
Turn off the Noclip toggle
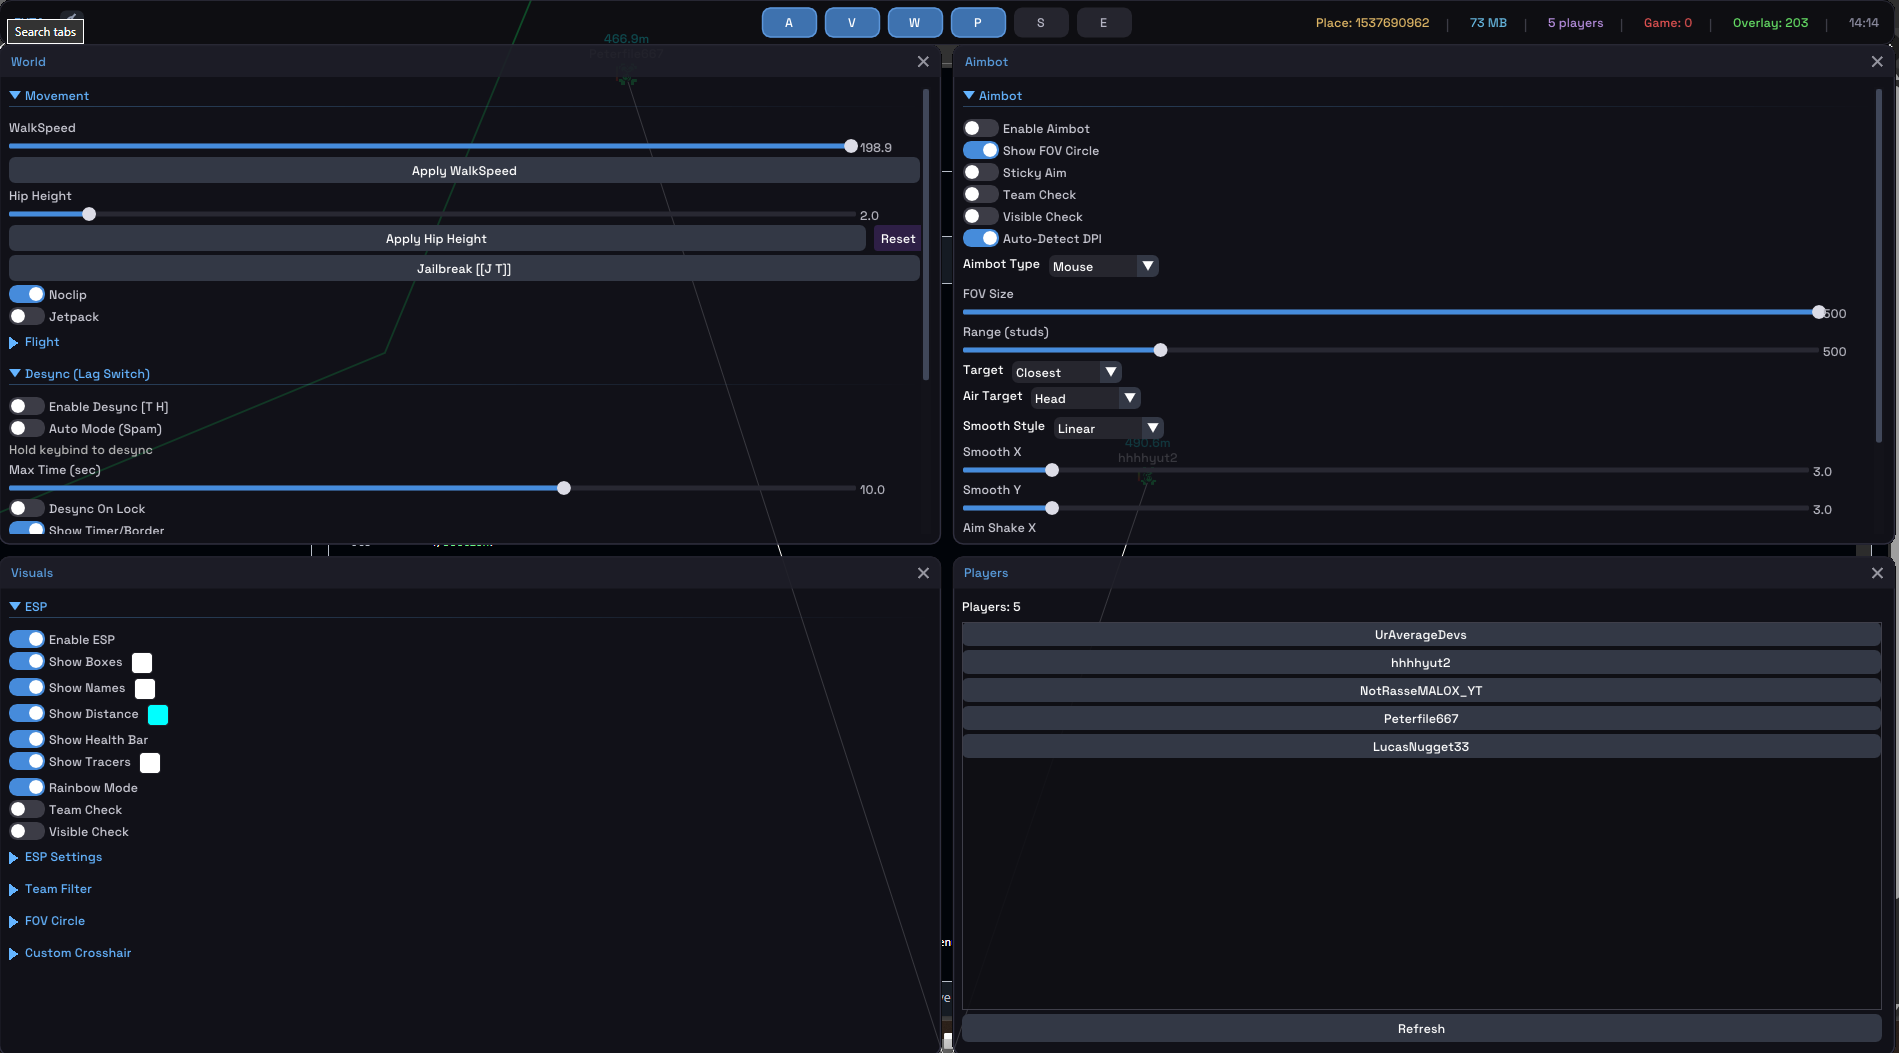click(x=27, y=295)
